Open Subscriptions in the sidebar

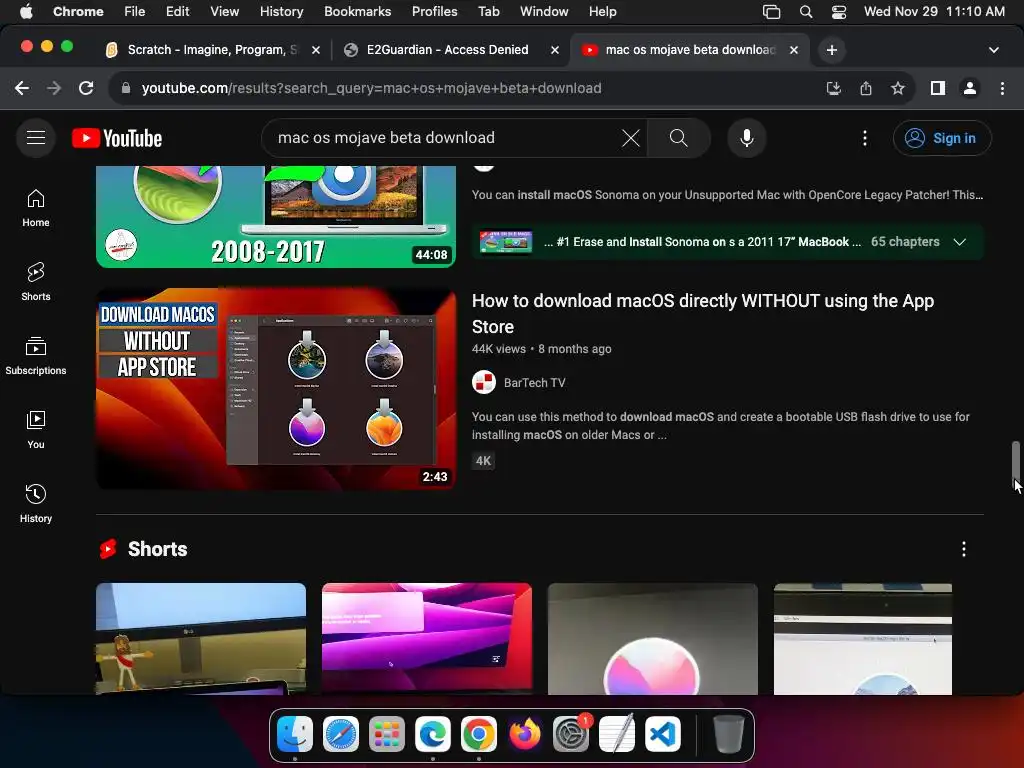pyautogui.click(x=36, y=356)
